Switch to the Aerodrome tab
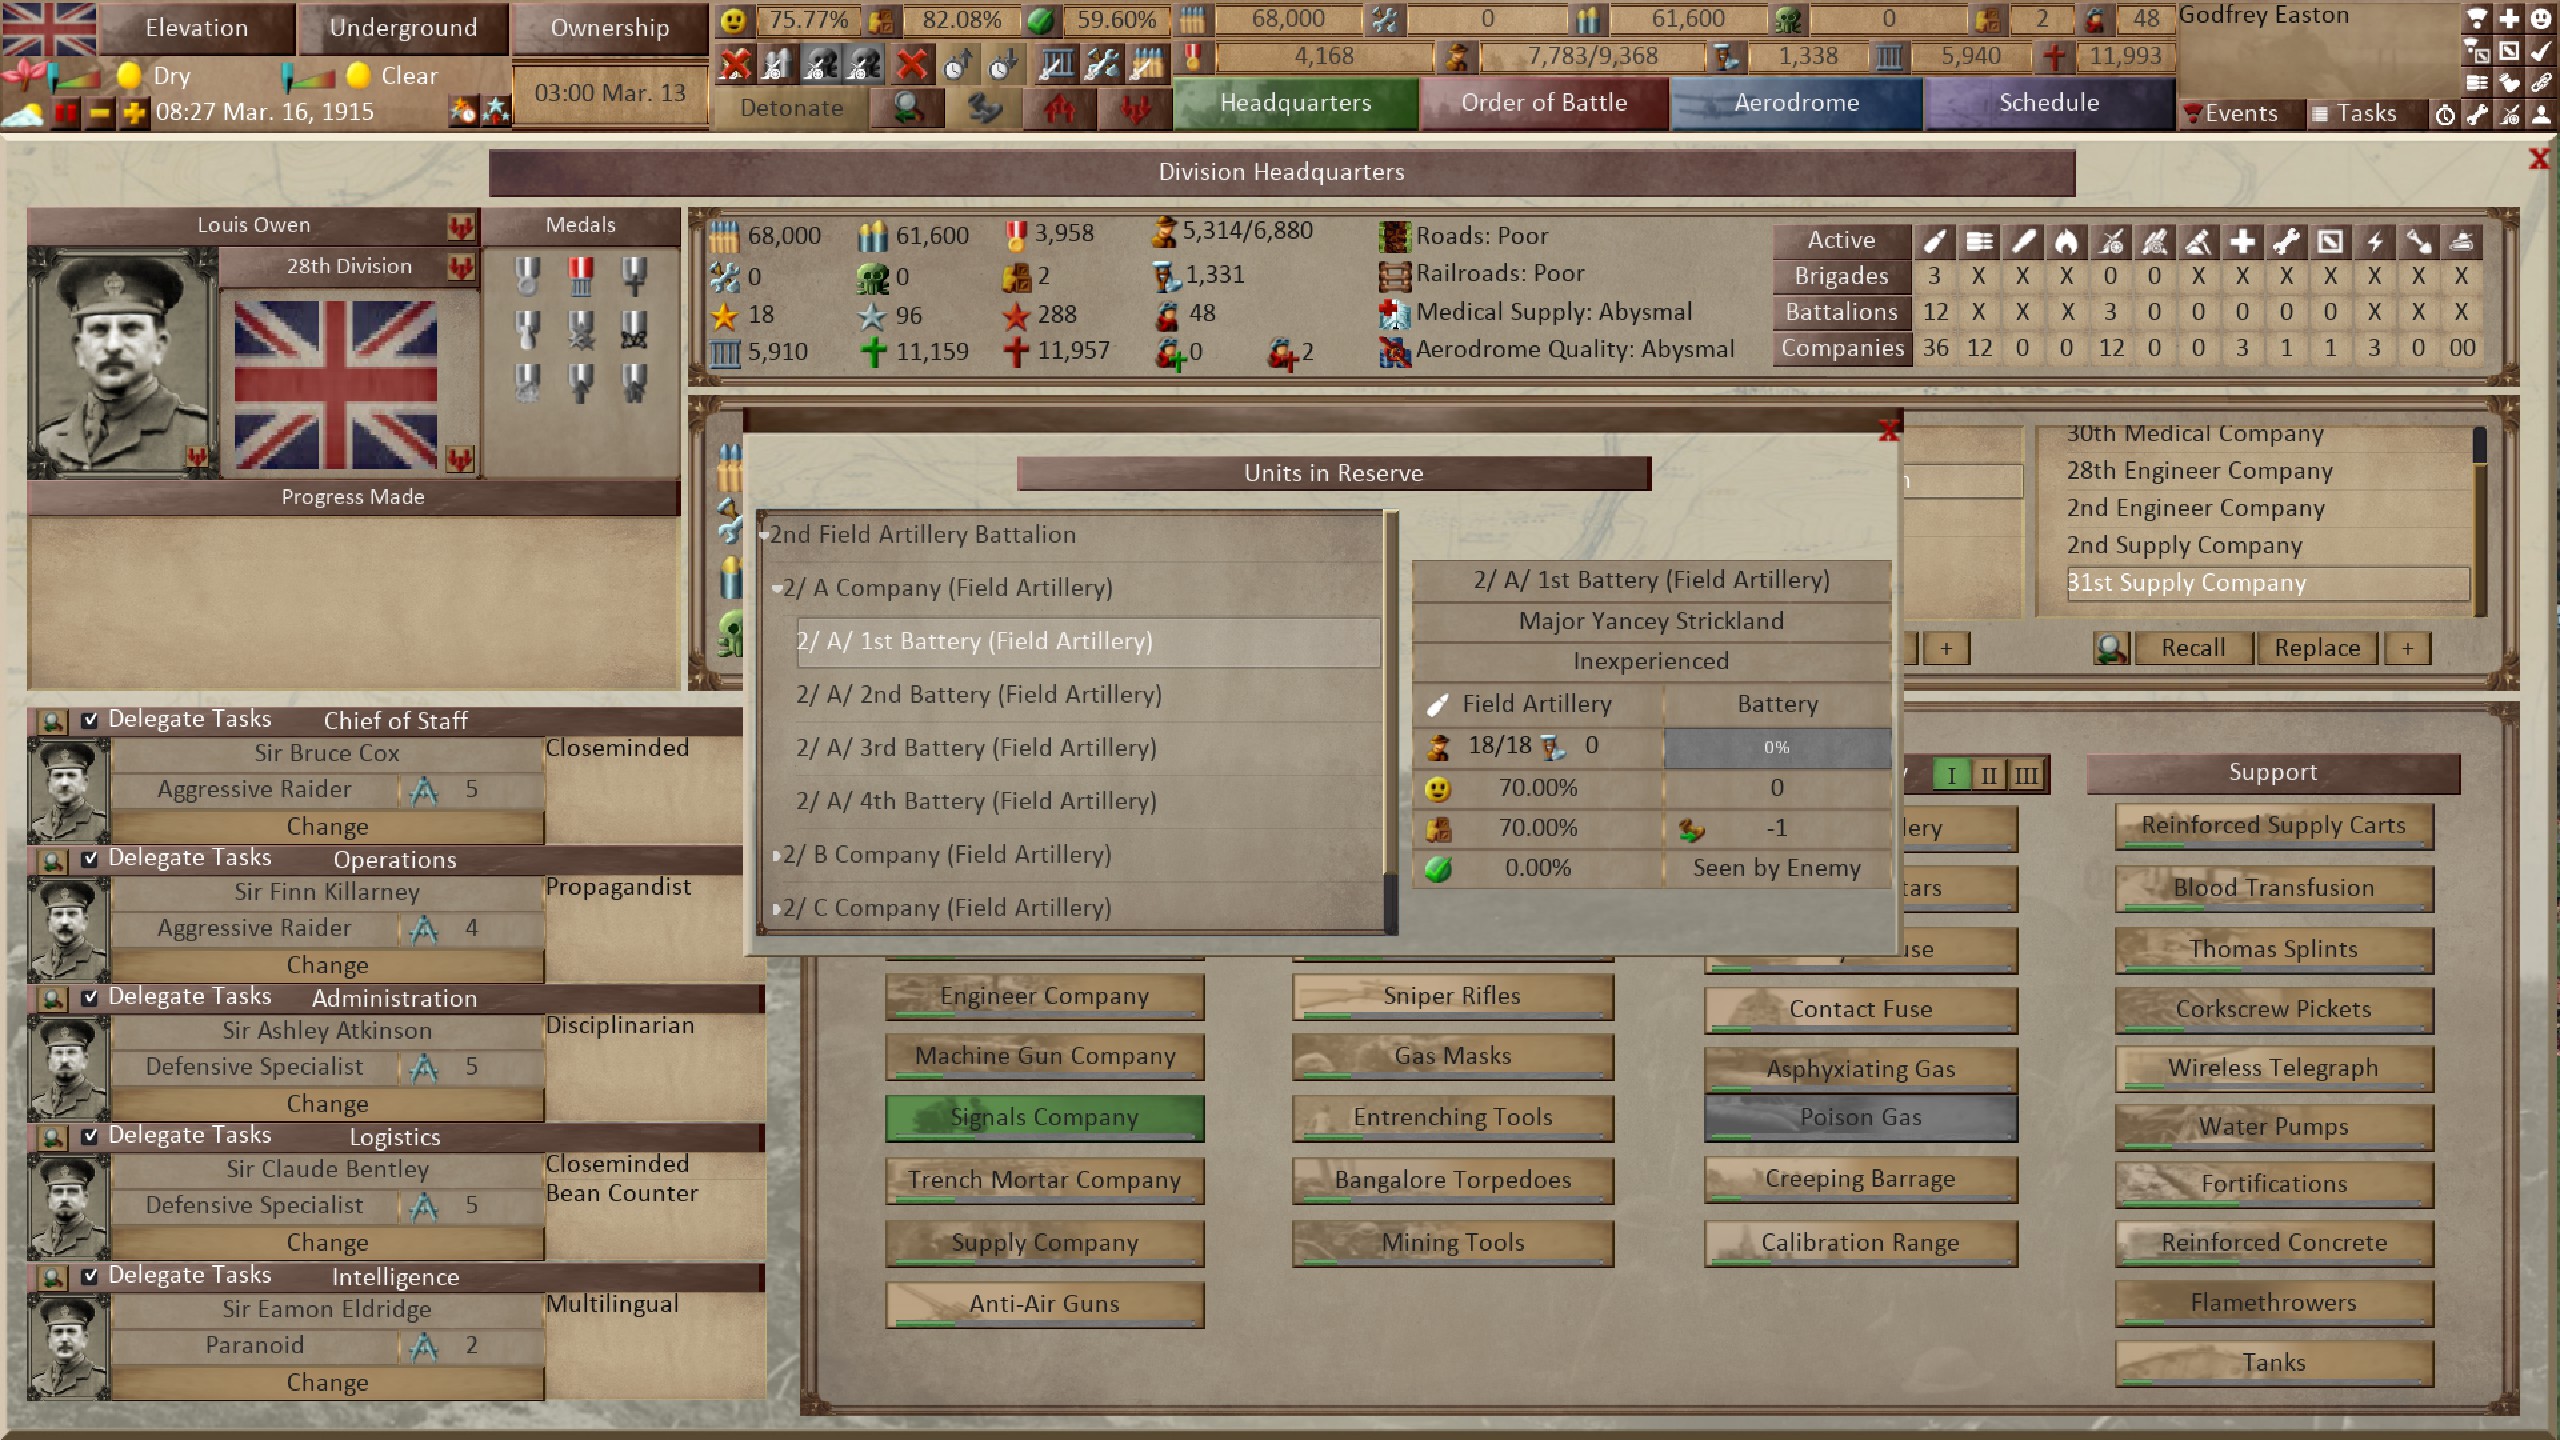Screen dimensions: 2560x1440 click(x=1796, y=103)
